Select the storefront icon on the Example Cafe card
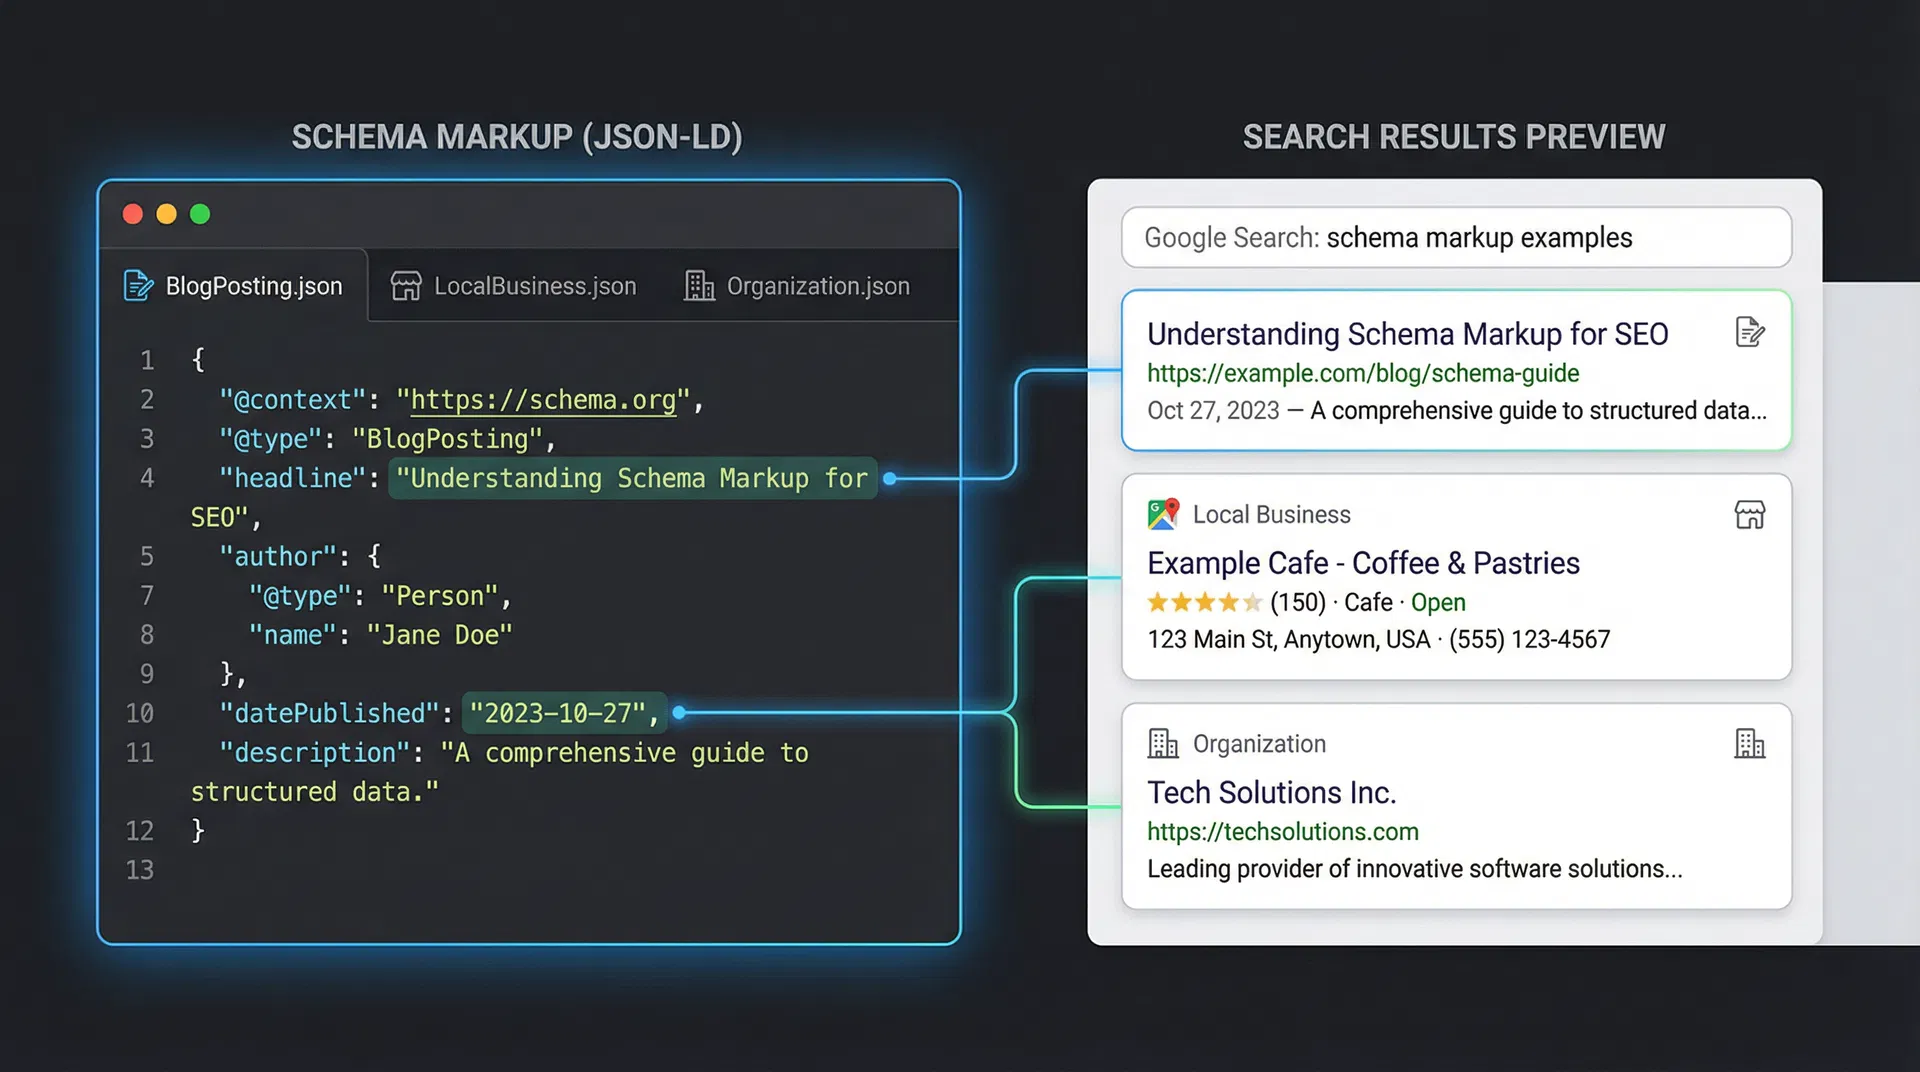 click(1750, 514)
